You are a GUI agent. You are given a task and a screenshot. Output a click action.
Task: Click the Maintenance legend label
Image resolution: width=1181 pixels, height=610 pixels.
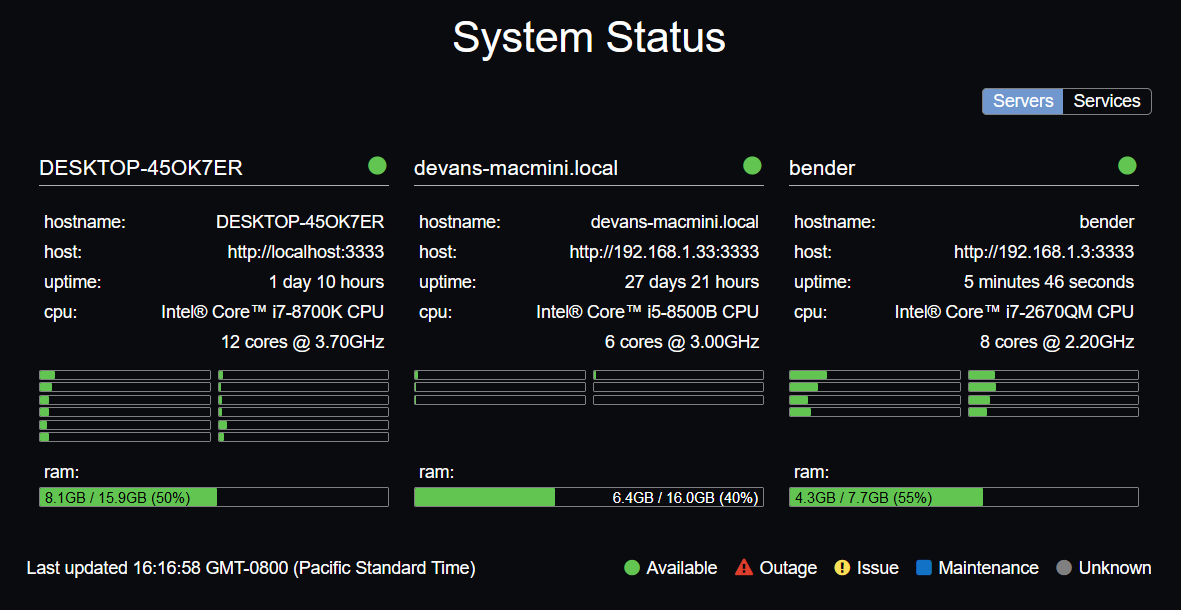pos(988,568)
